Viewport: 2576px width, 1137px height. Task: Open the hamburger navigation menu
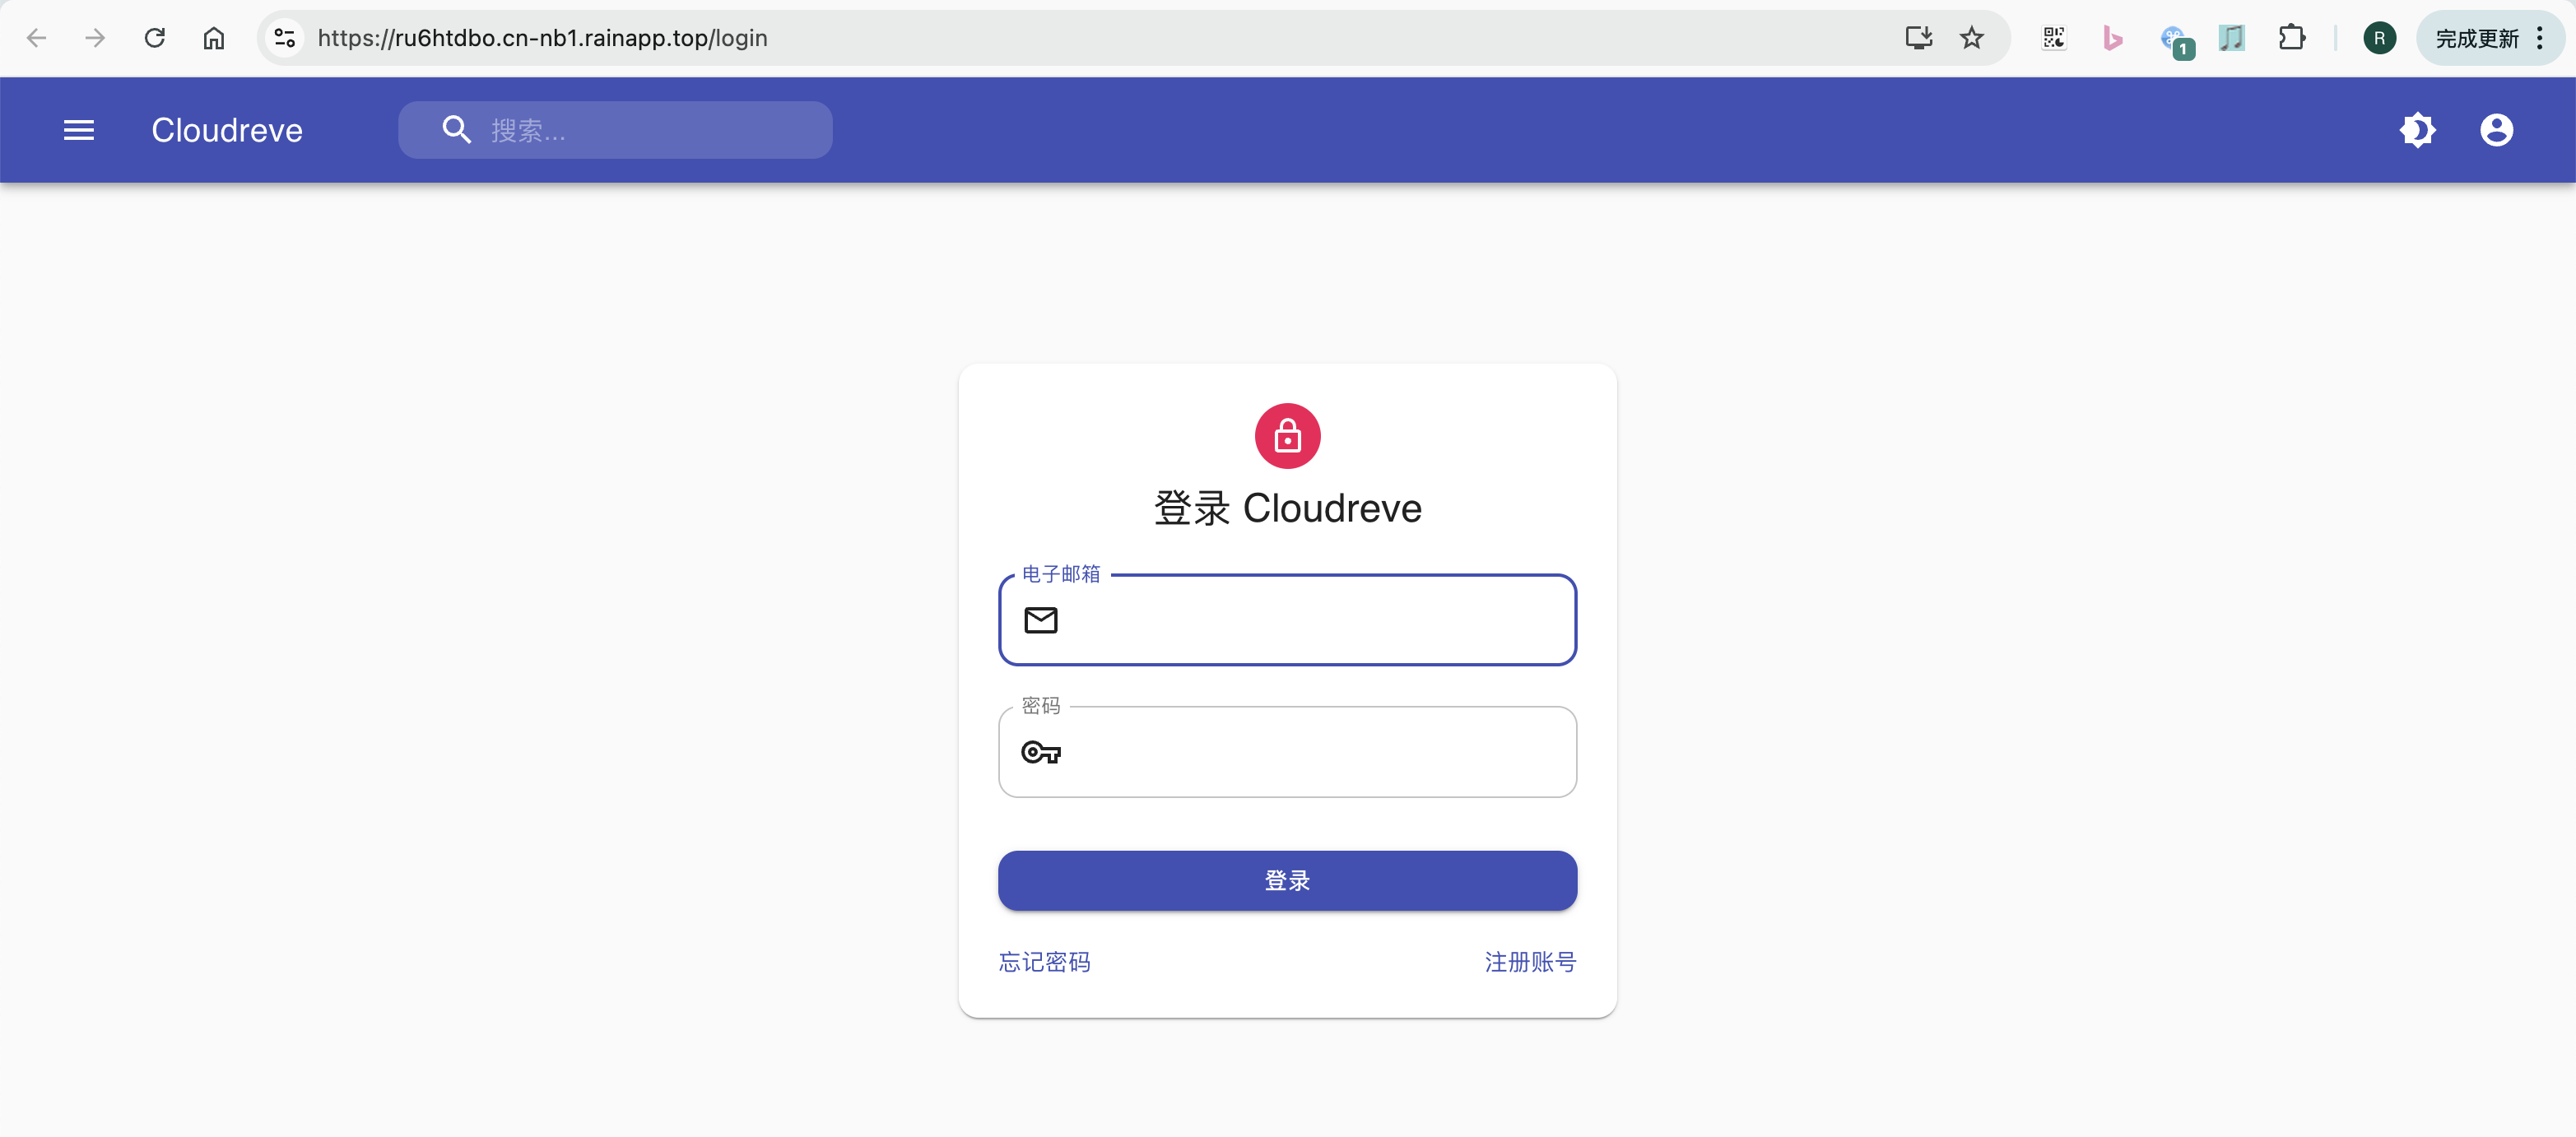pyautogui.click(x=79, y=130)
